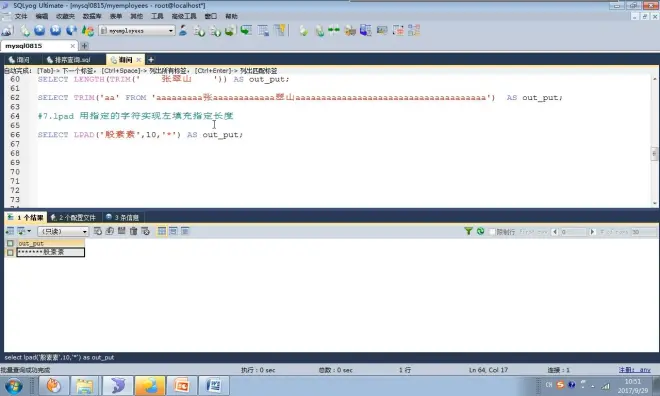Click the new query editor toolbar icon
The height and width of the screenshot is (396, 660).
click(25, 30)
